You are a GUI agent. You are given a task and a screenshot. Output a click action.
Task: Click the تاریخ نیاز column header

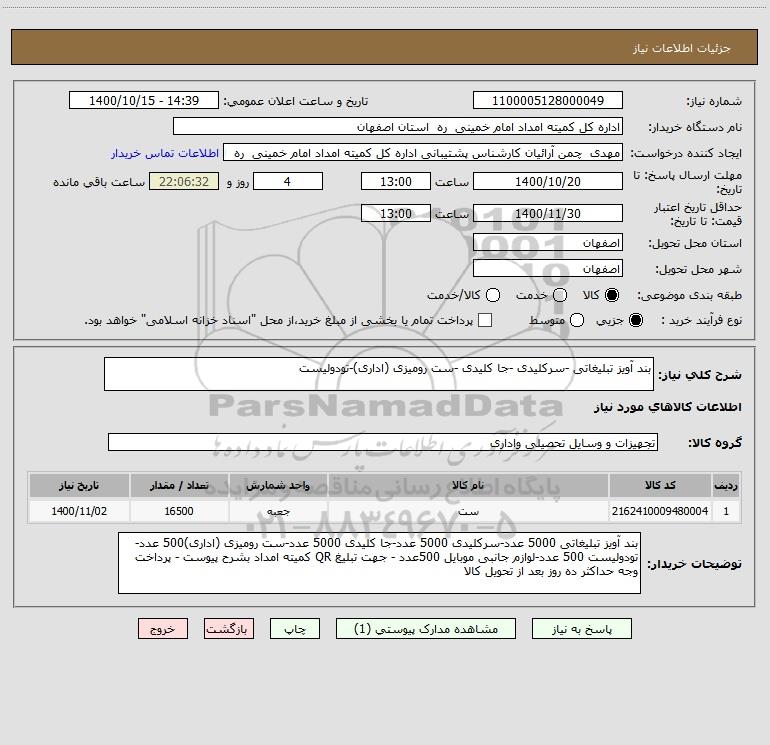click(79, 485)
